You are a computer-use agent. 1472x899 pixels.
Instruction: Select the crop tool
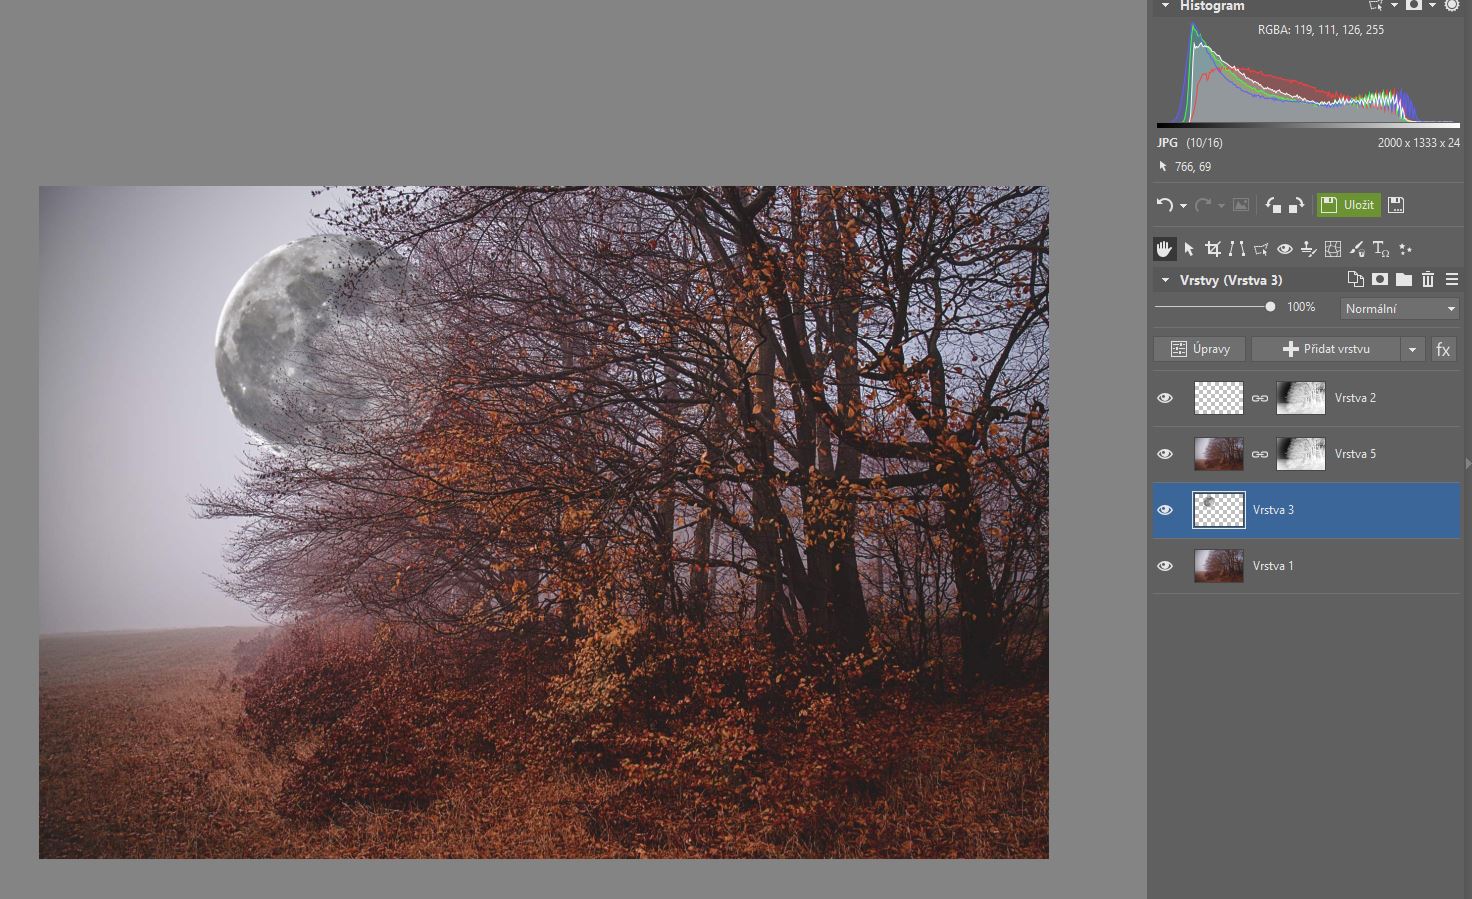point(1213,249)
